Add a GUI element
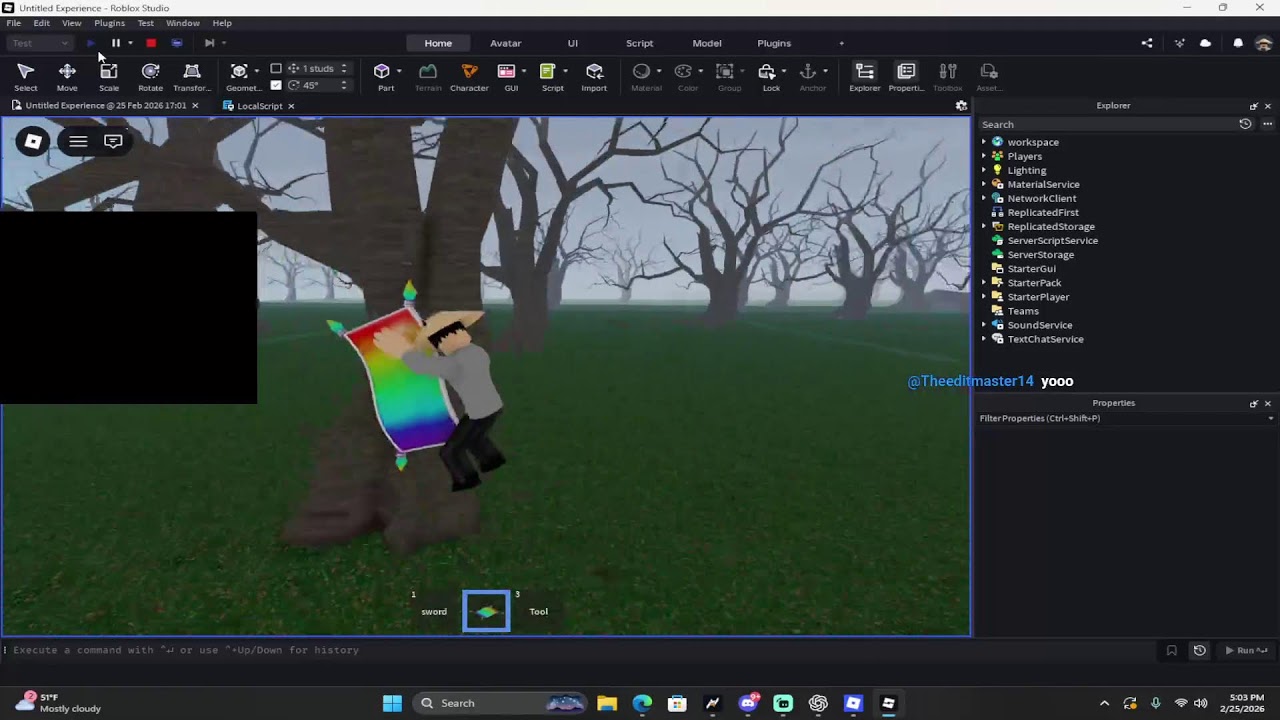 [x=507, y=77]
